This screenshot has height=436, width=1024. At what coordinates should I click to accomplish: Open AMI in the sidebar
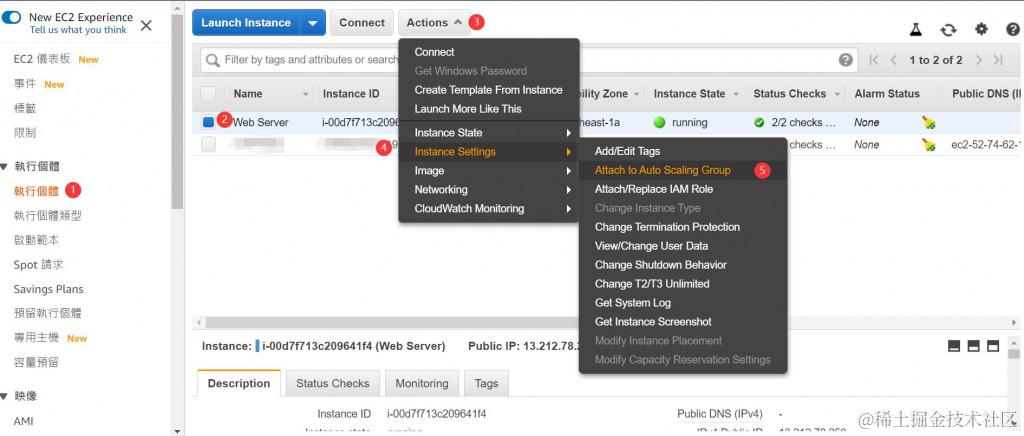(x=24, y=422)
